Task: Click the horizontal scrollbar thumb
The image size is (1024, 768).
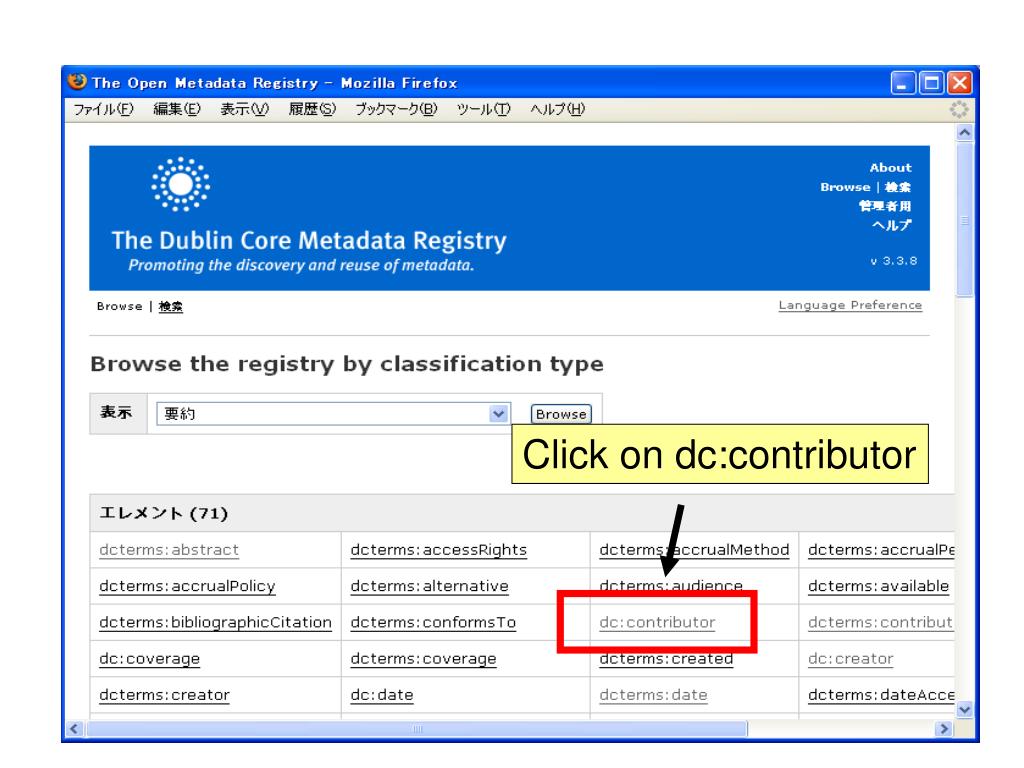Action: 417,729
